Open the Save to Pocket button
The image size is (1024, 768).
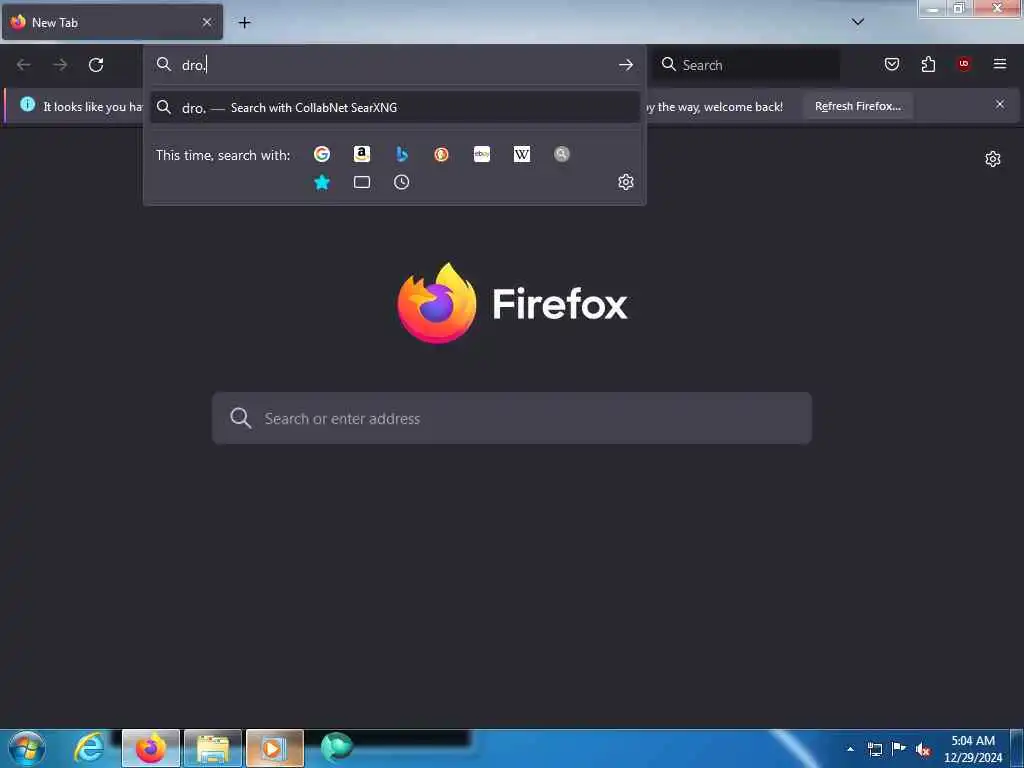point(892,64)
